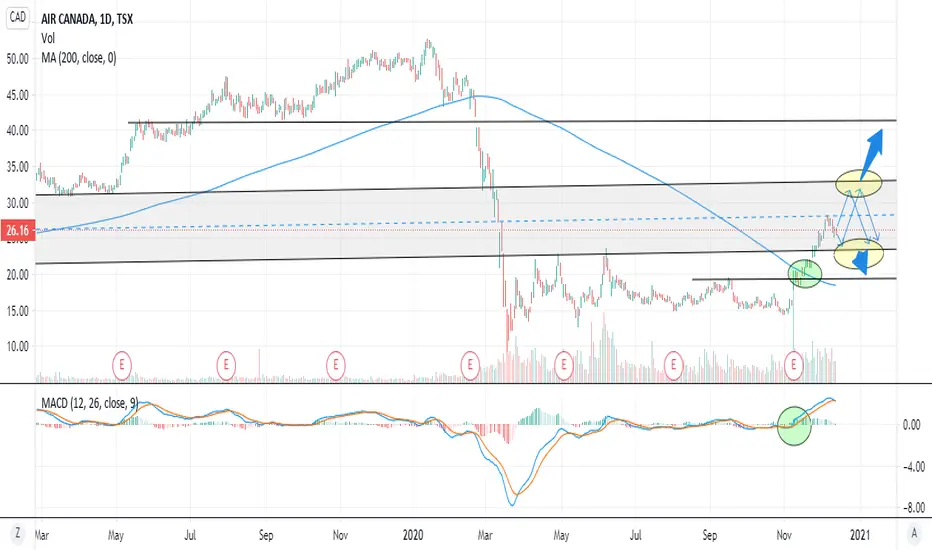Open the third earnings E marker from left
Screen dimensions: 932x550
(x=335, y=364)
